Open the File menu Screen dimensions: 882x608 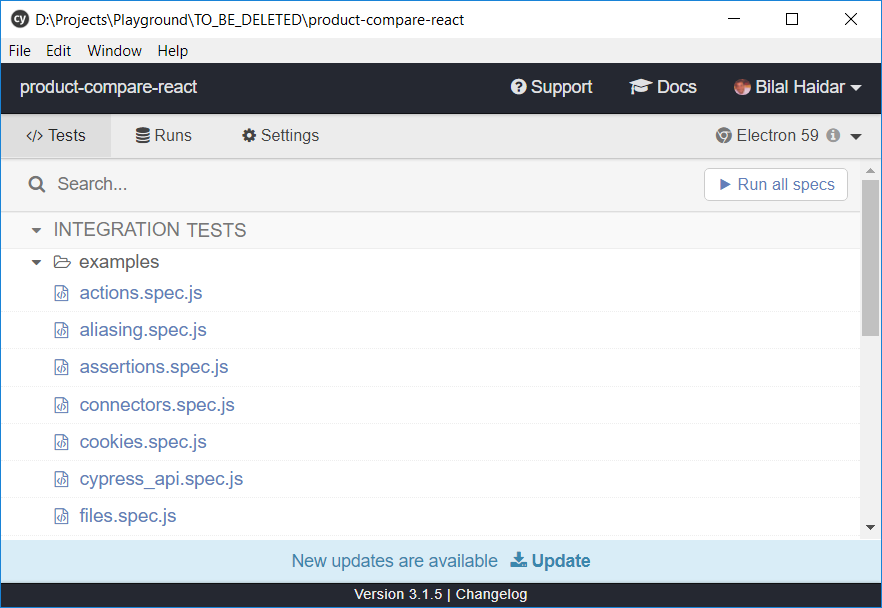tap(20, 51)
